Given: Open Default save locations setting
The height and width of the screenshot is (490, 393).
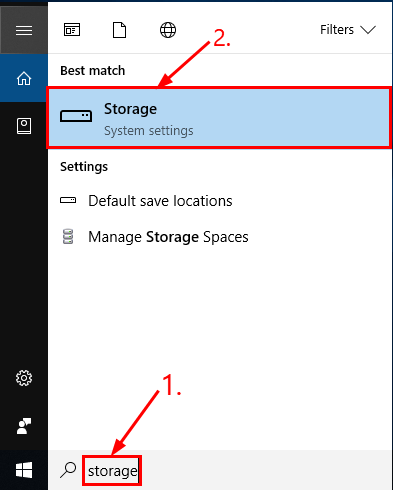Looking at the screenshot, I should (160, 201).
